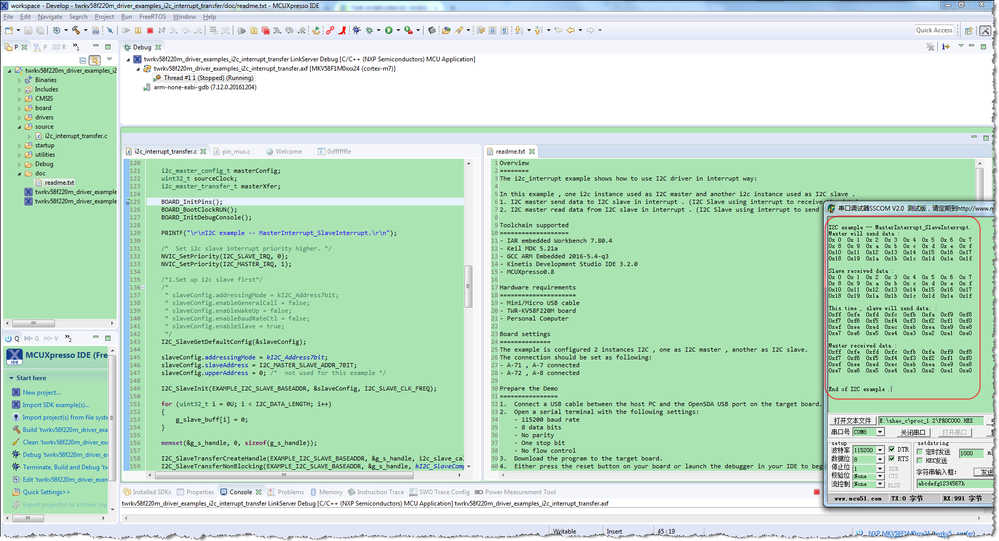
Task: Toggle the RTS checkbox in SSCOM
Action: pyautogui.click(x=891, y=458)
